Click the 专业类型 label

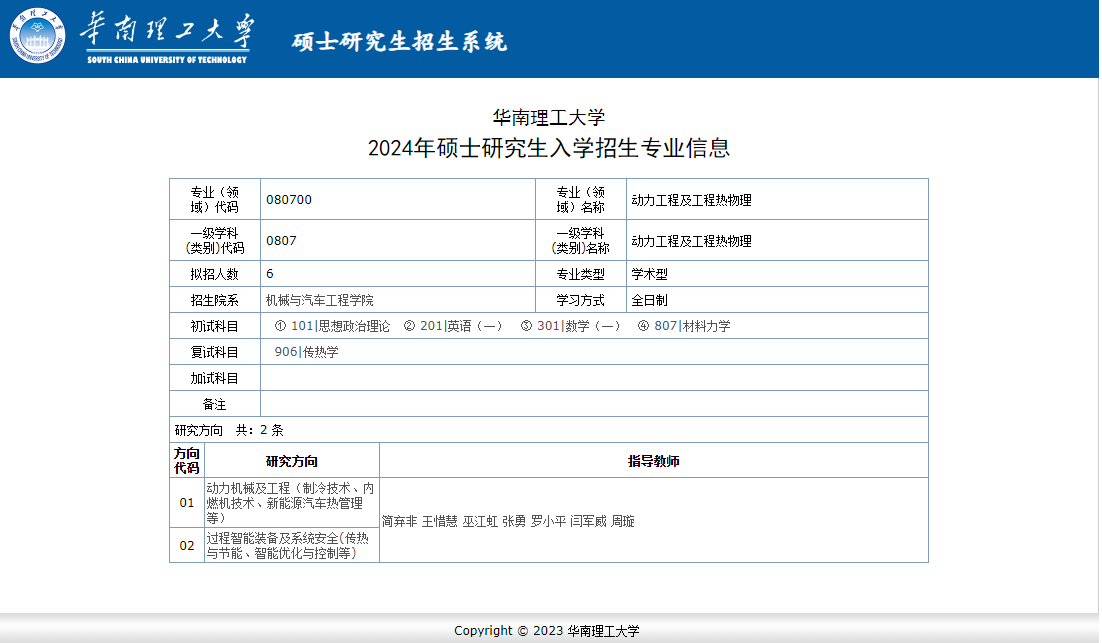pyautogui.click(x=581, y=274)
